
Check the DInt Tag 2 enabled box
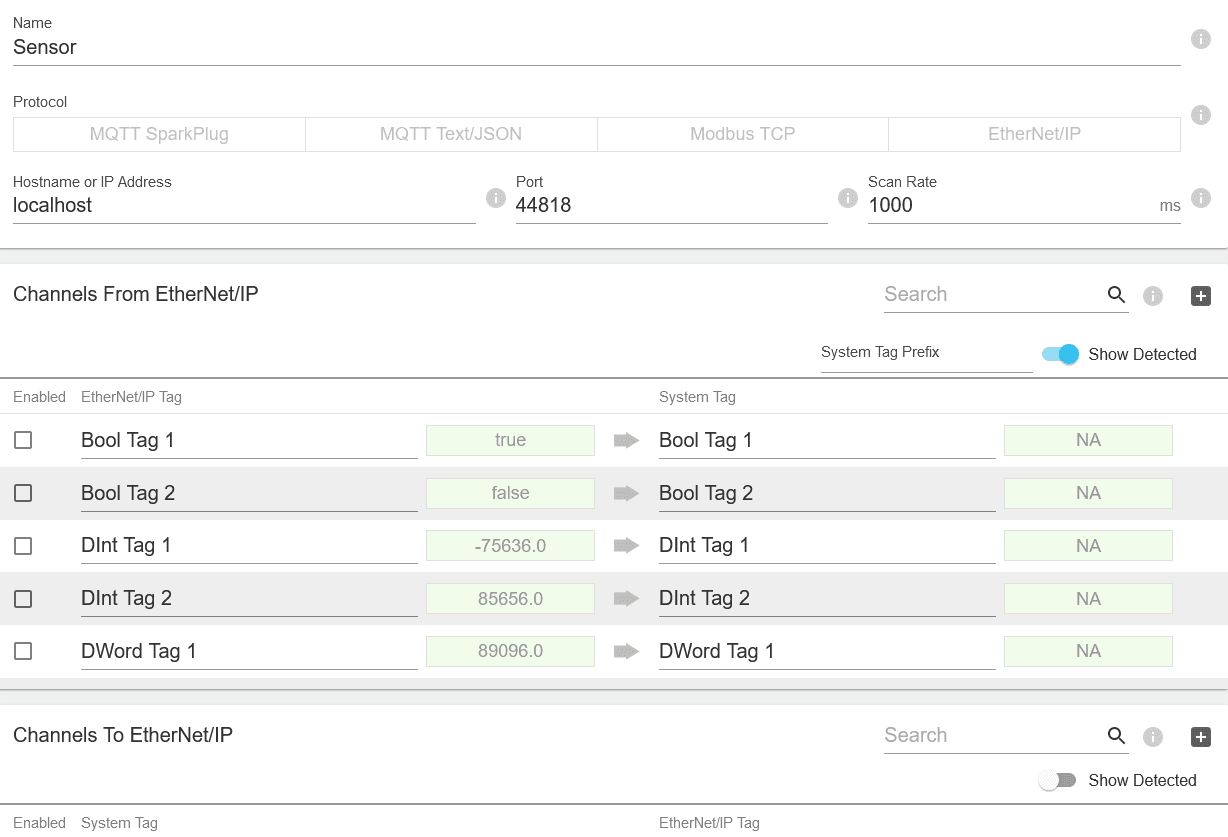point(23,598)
